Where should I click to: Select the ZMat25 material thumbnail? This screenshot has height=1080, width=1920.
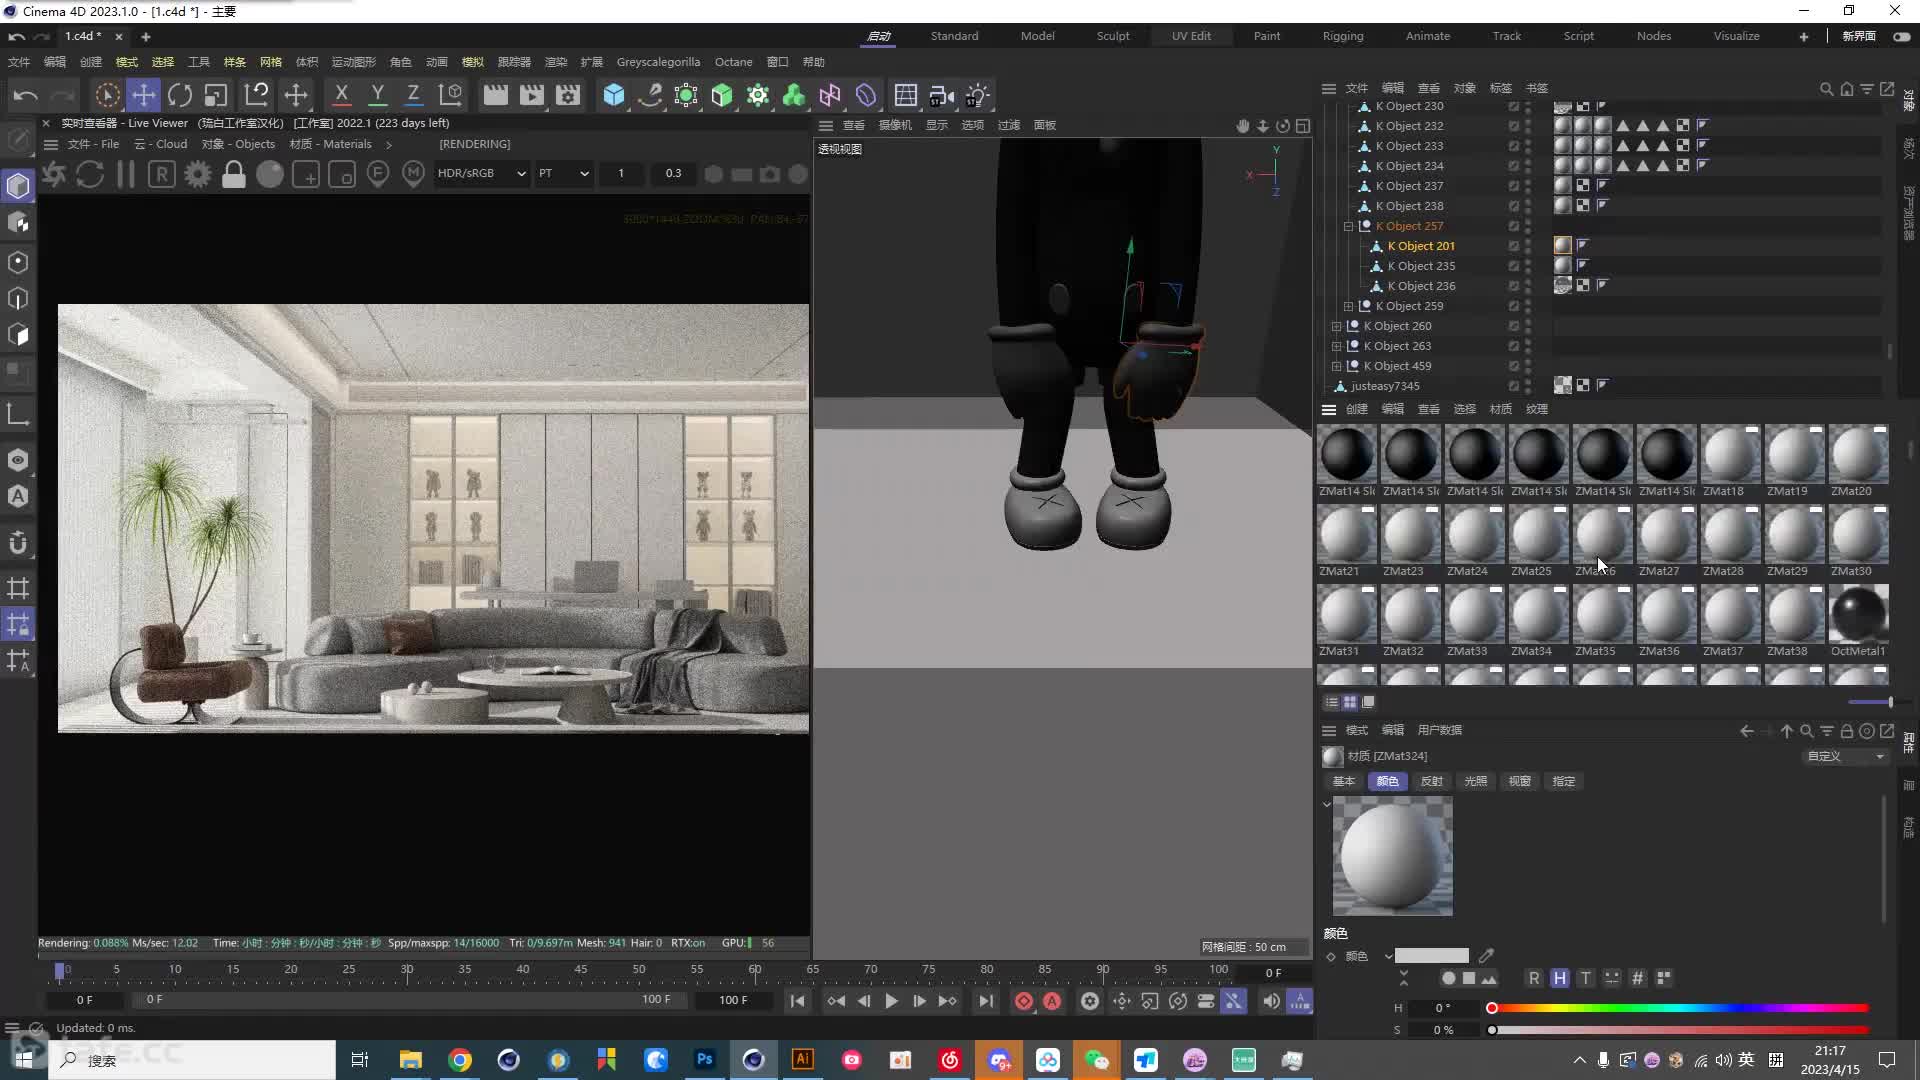pyautogui.click(x=1538, y=534)
